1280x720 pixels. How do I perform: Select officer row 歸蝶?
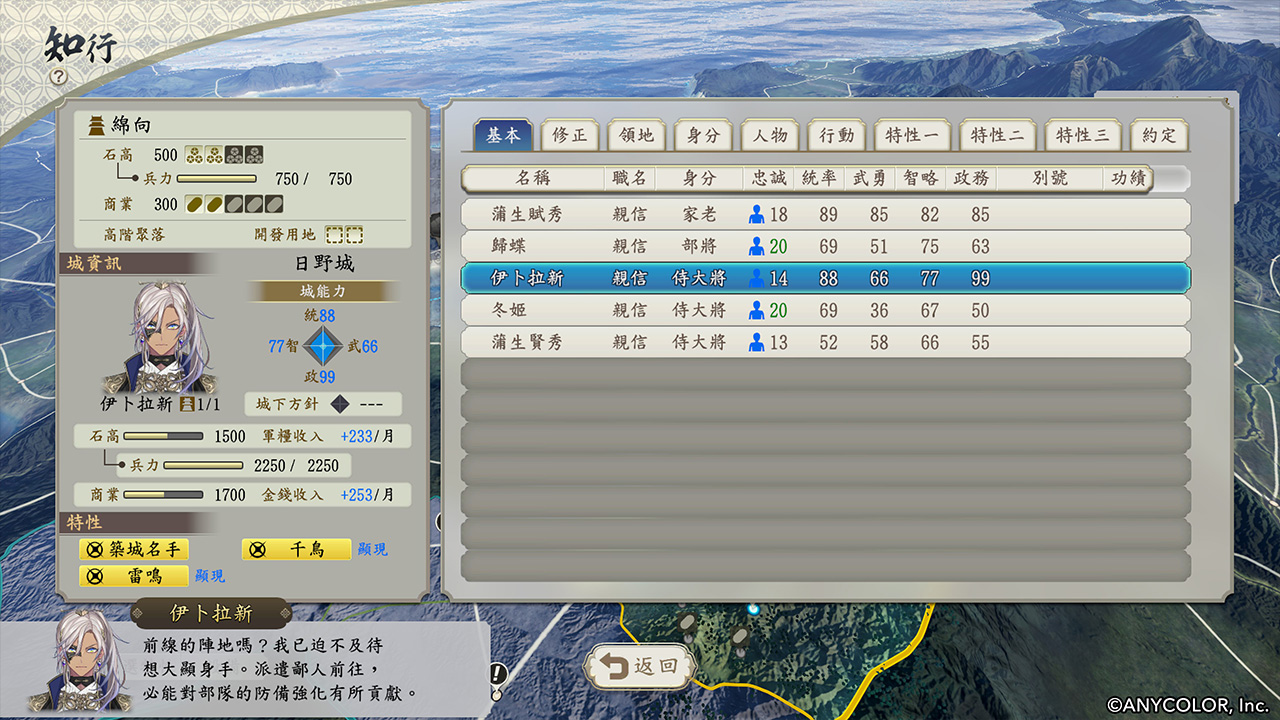[x=826, y=246]
